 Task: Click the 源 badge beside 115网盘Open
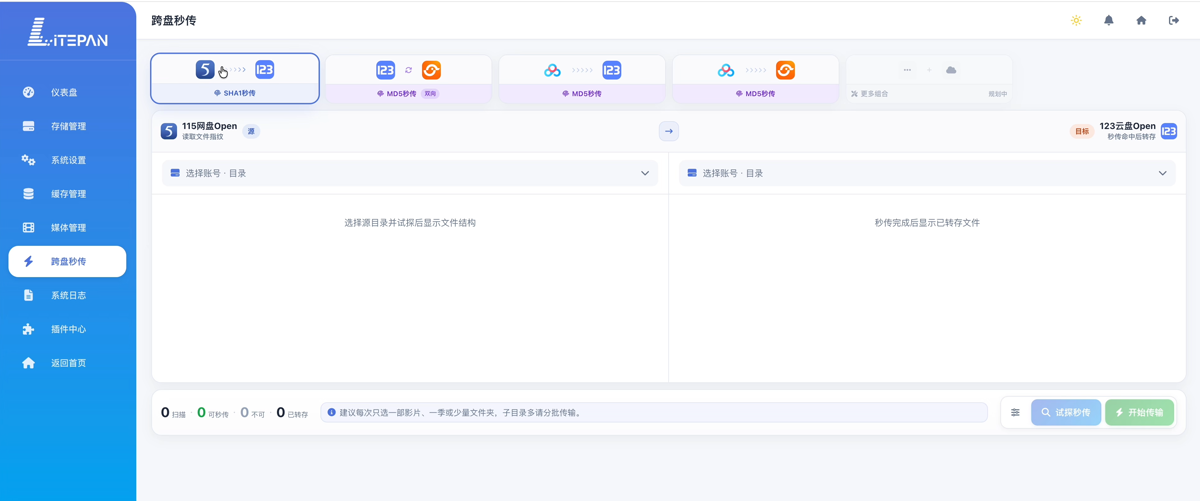[251, 131]
